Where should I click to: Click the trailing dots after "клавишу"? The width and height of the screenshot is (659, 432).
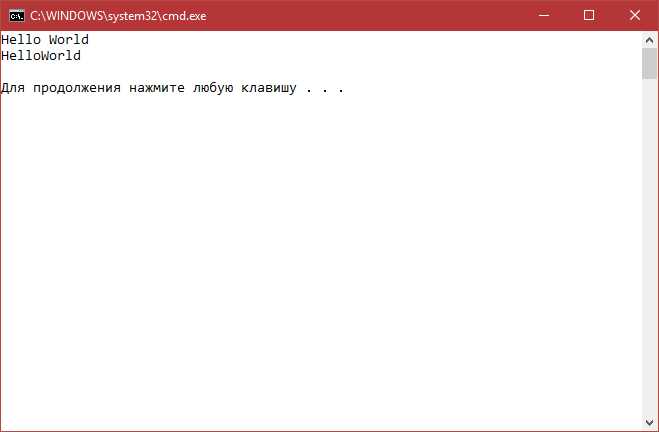(325, 90)
